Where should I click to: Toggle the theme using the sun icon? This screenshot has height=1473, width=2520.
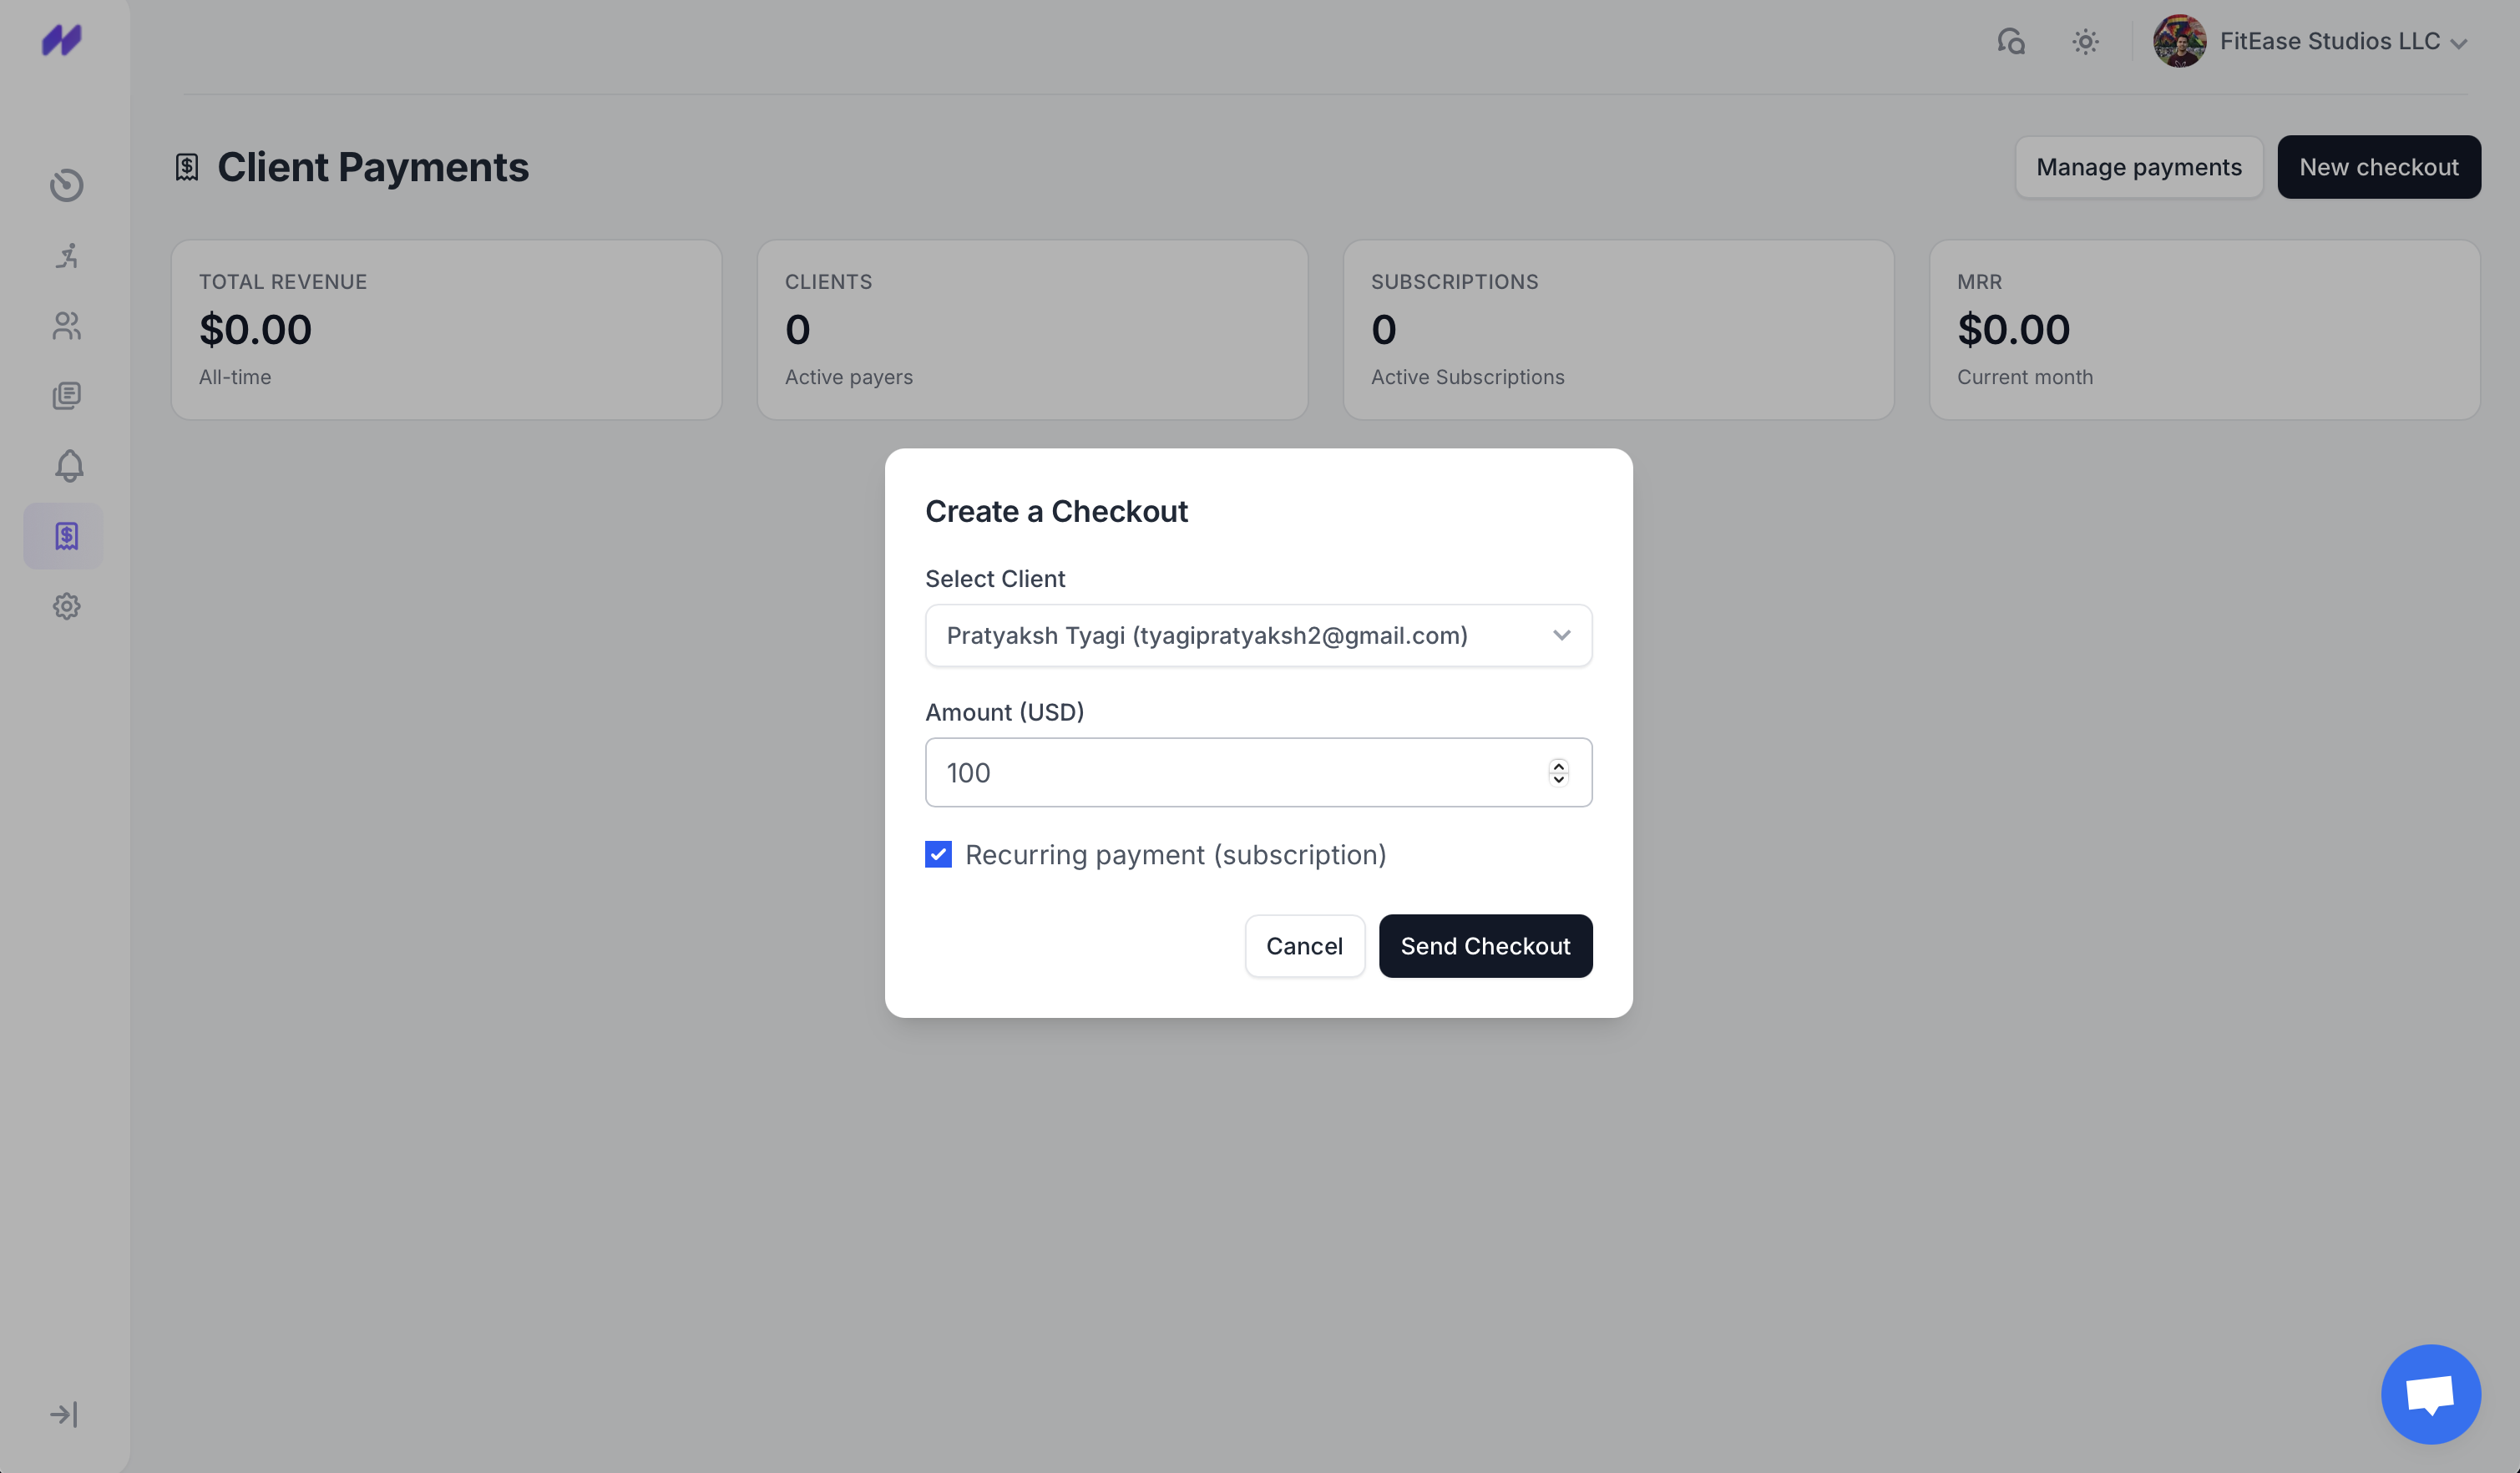pyautogui.click(x=2085, y=41)
